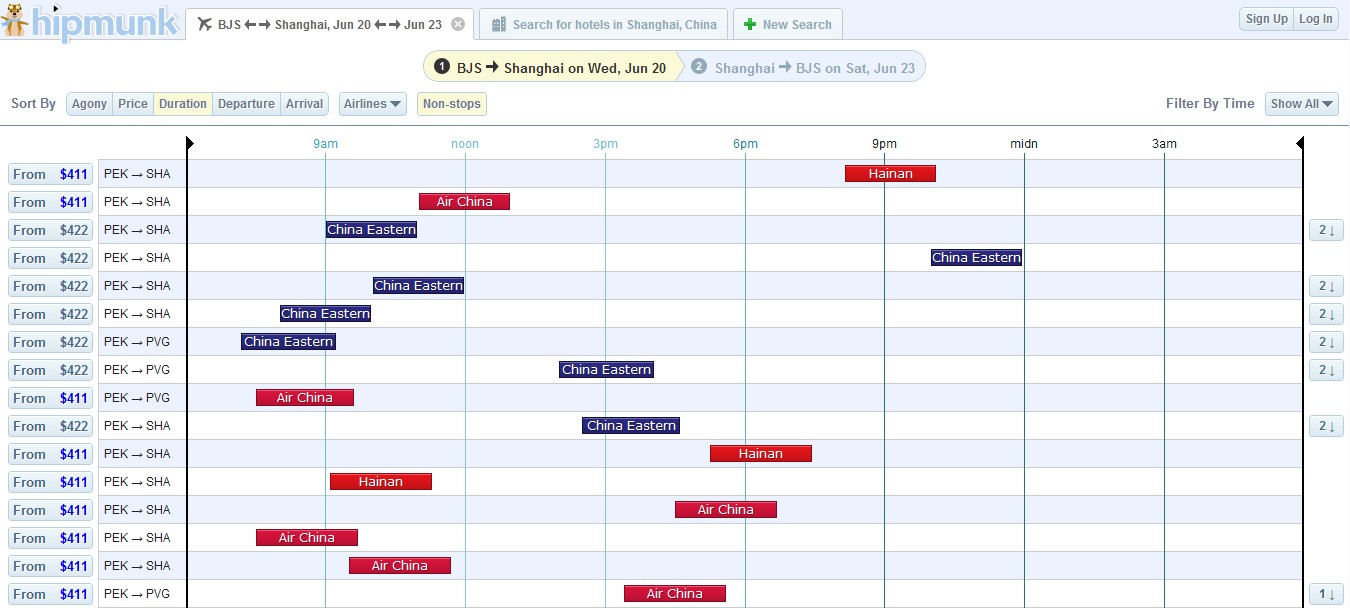Click the "Filter By Time" label
1350x608 pixels.
[1210, 104]
